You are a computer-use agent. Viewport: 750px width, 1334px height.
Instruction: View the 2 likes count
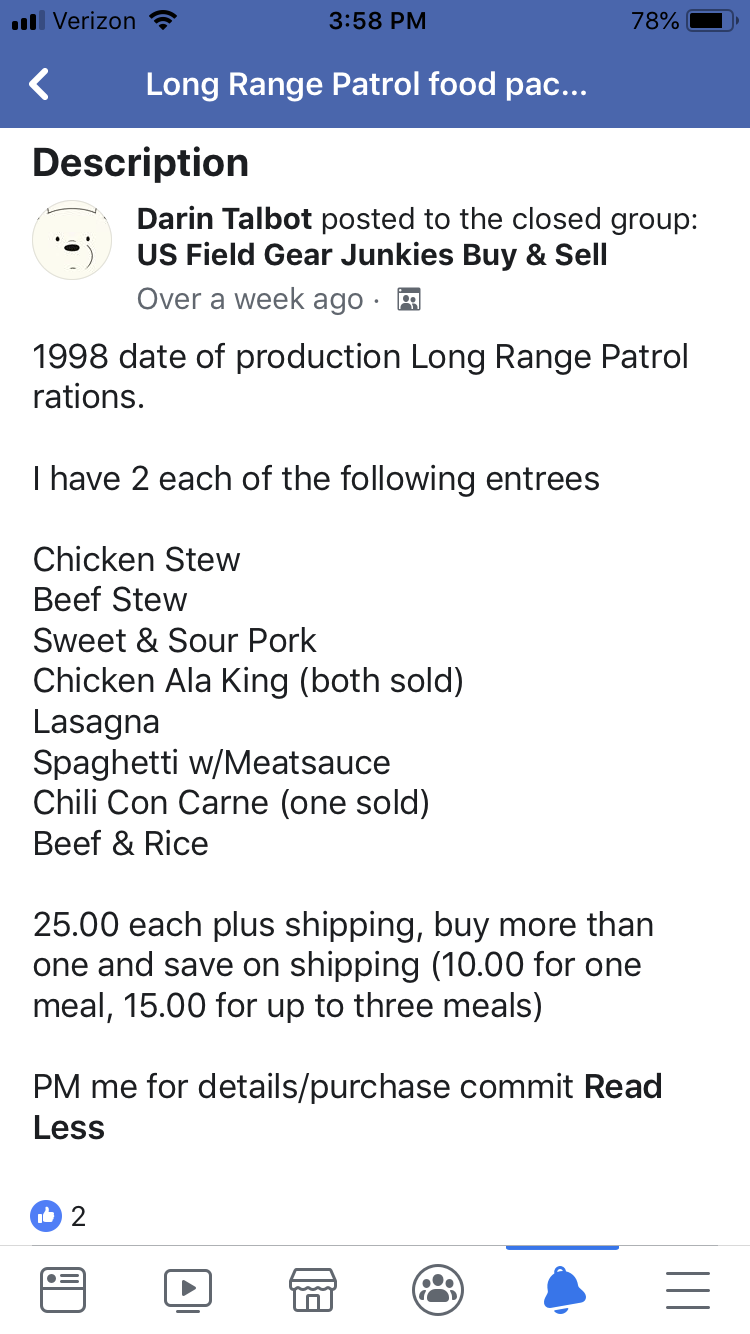click(78, 1216)
